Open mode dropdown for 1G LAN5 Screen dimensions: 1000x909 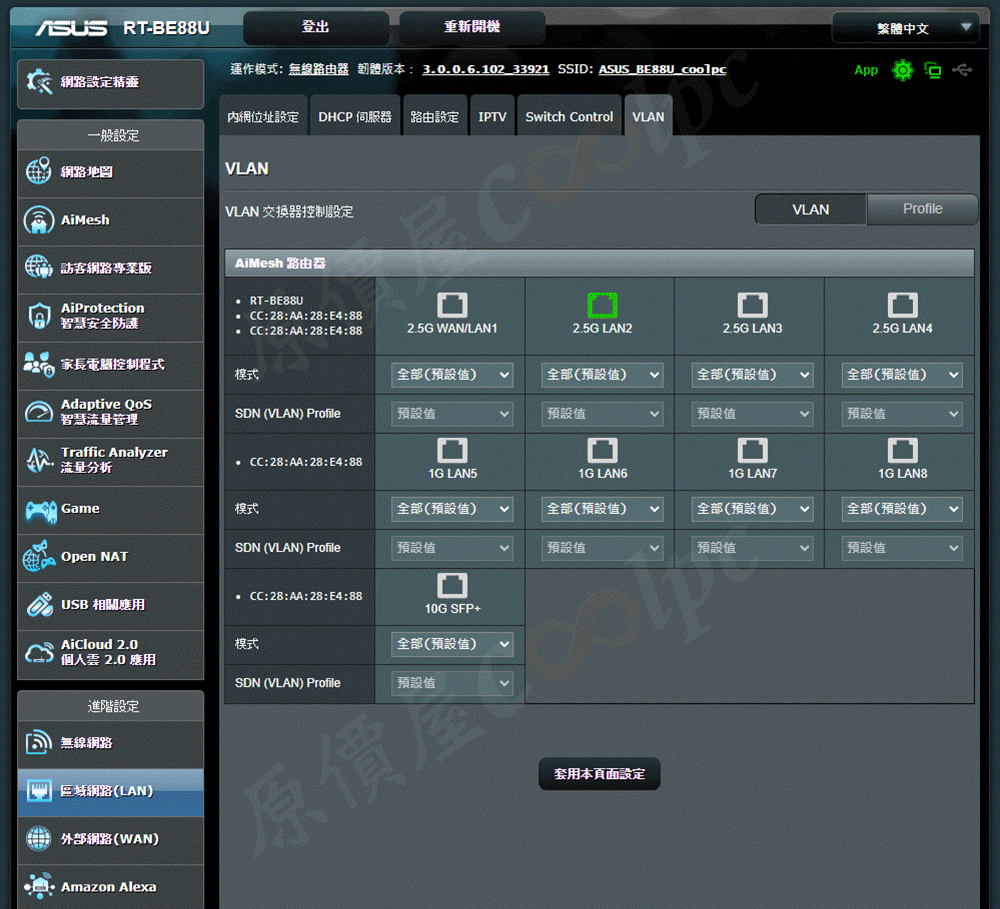click(x=452, y=509)
